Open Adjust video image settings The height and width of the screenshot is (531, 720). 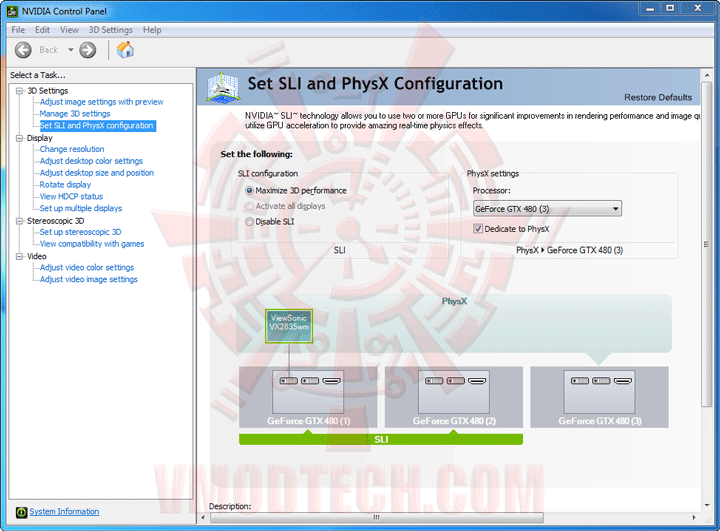pos(89,279)
